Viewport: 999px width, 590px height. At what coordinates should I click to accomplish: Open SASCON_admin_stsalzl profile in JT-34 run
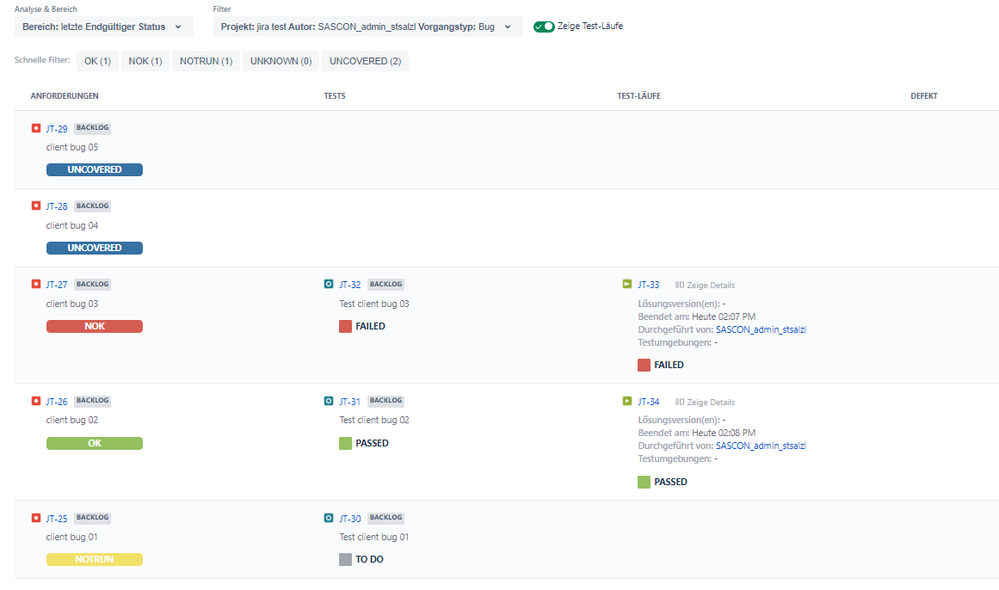click(761, 445)
